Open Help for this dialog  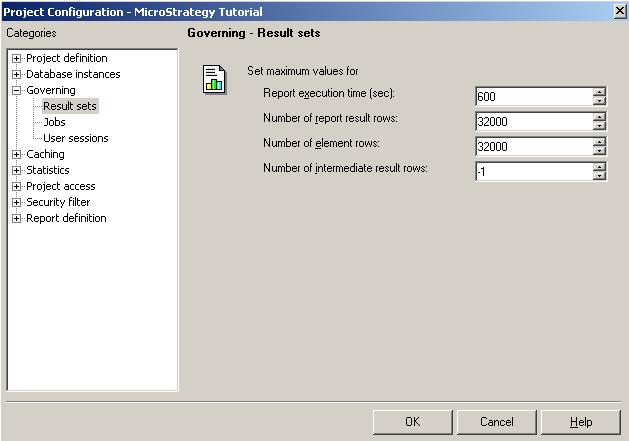(x=581, y=422)
